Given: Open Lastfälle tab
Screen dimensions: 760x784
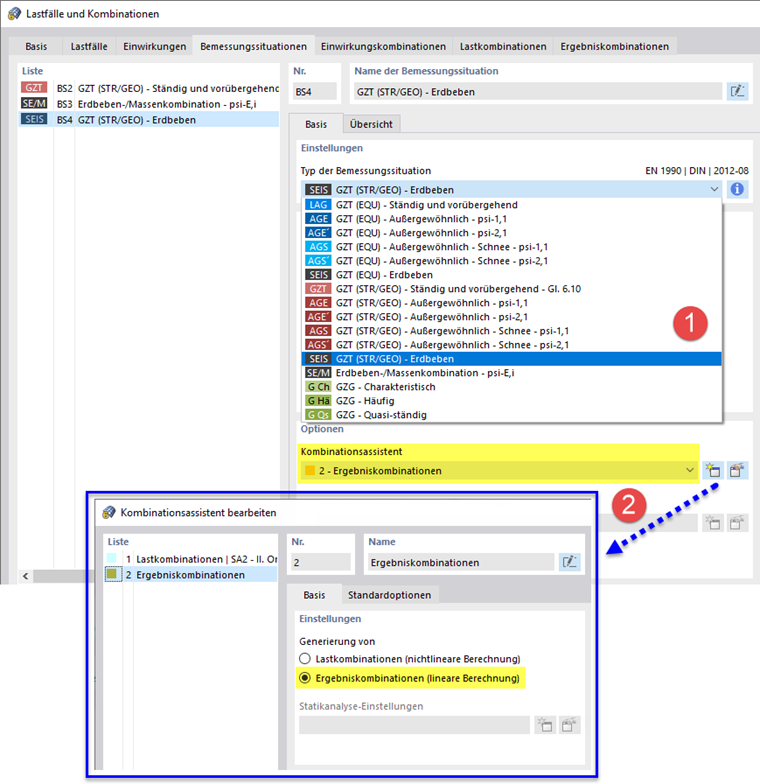Looking at the screenshot, I should click(88, 46).
